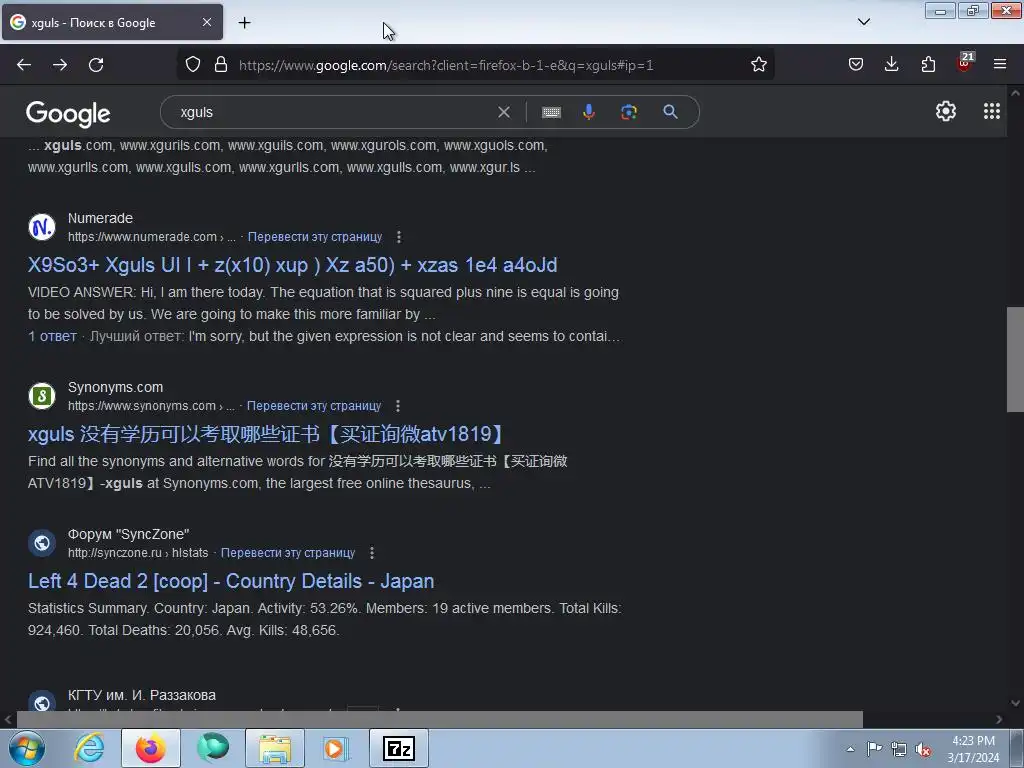1024x768 pixels.
Task: Click the Google logo
Action: point(68,114)
